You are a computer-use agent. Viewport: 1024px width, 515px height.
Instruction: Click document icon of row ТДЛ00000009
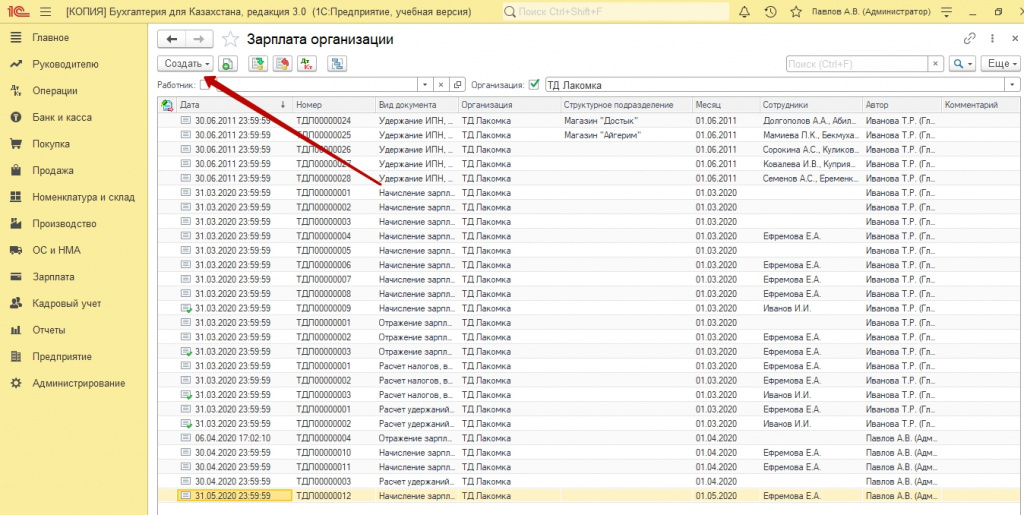point(185,308)
